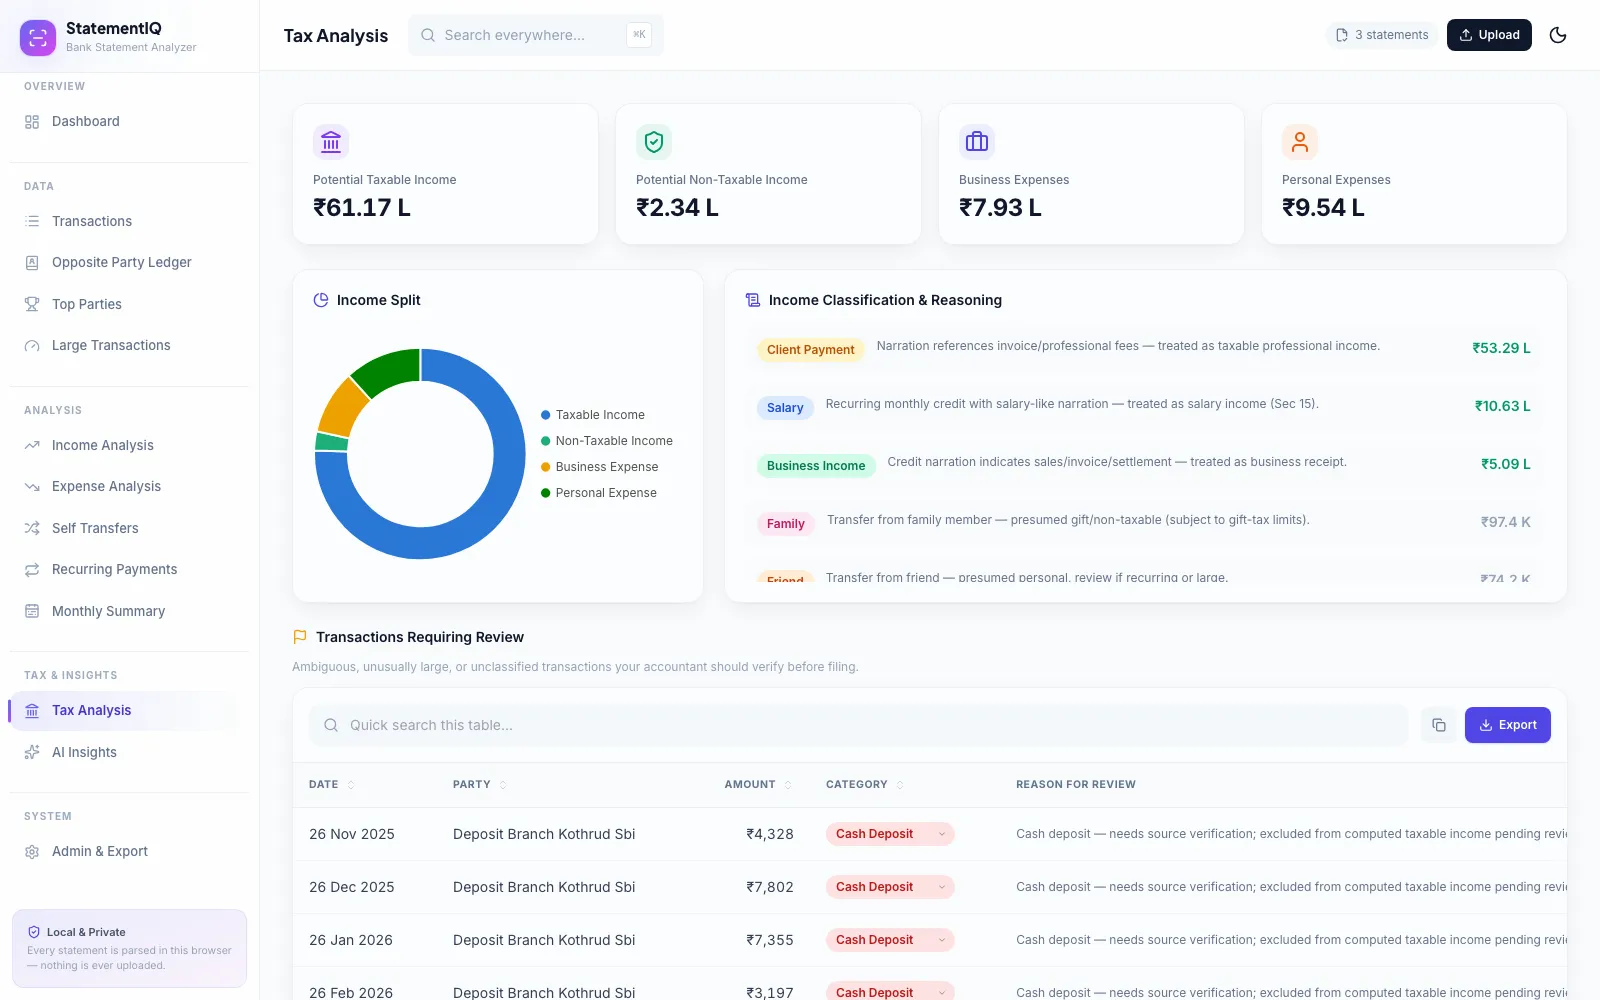Export the review transactions table
Image resolution: width=1600 pixels, height=1000 pixels.
pos(1508,725)
